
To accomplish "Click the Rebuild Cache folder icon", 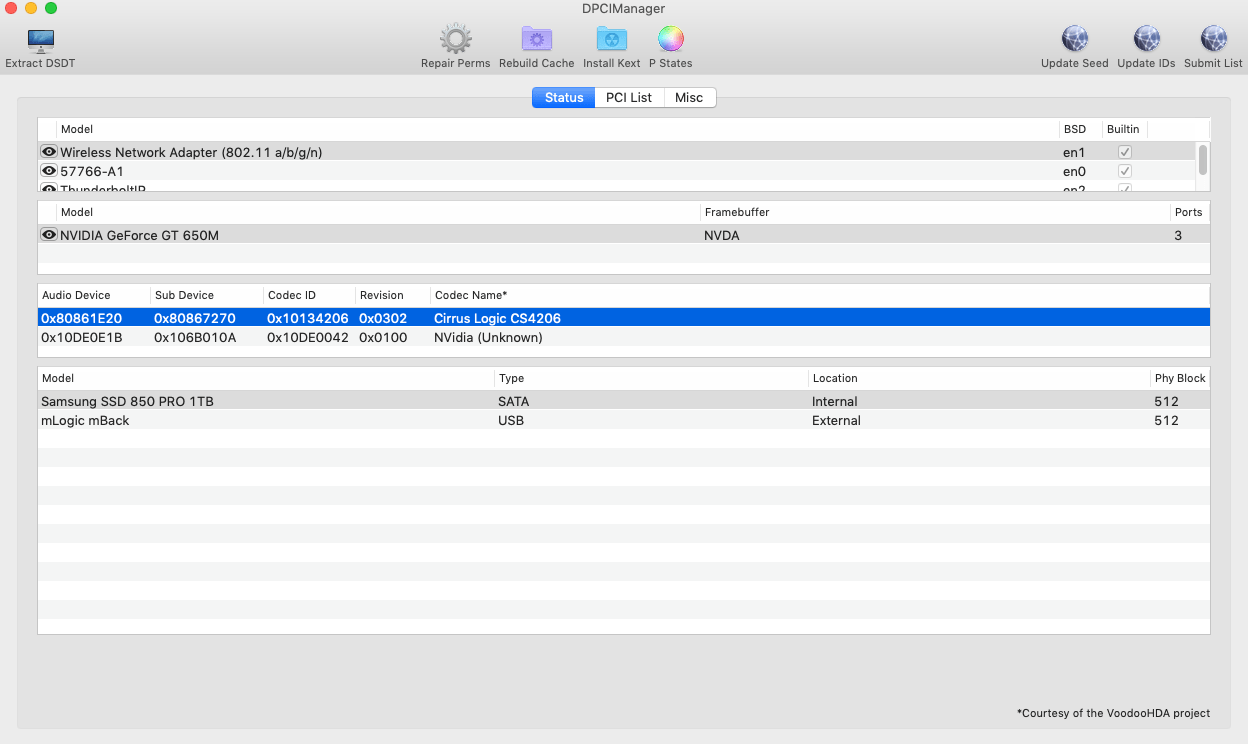I will tap(537, 40).
